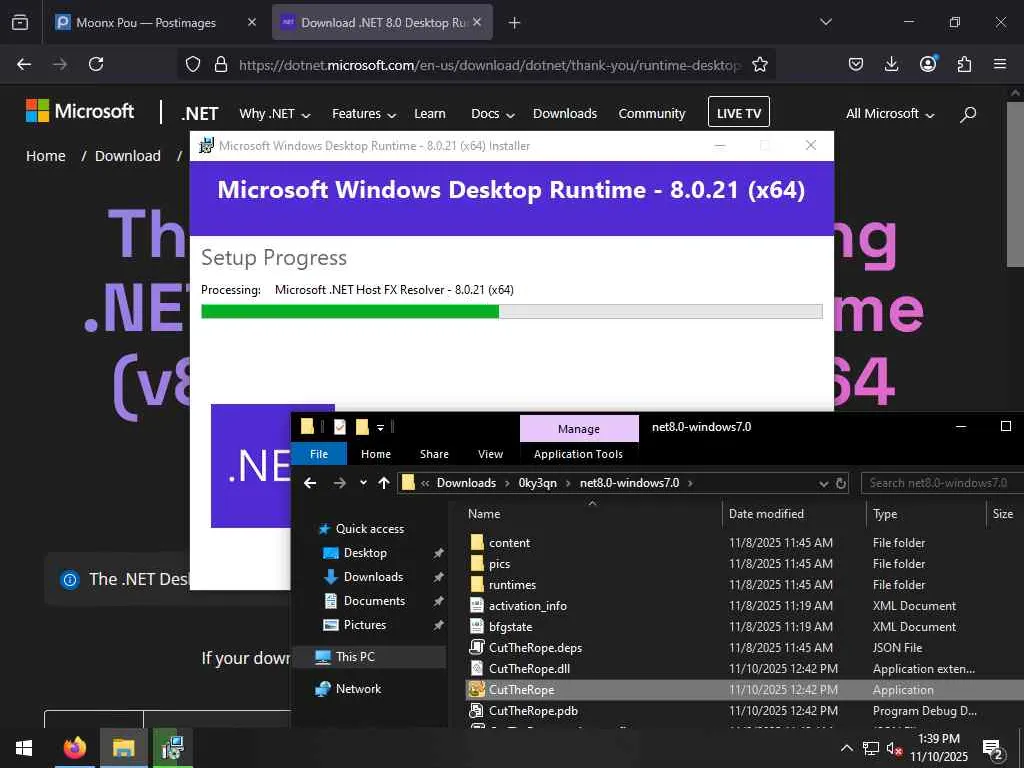Viewport: 1024px width, 768px height.
Task: Click the Firefox tab manager icon
Action: click(x=20, y=22)
